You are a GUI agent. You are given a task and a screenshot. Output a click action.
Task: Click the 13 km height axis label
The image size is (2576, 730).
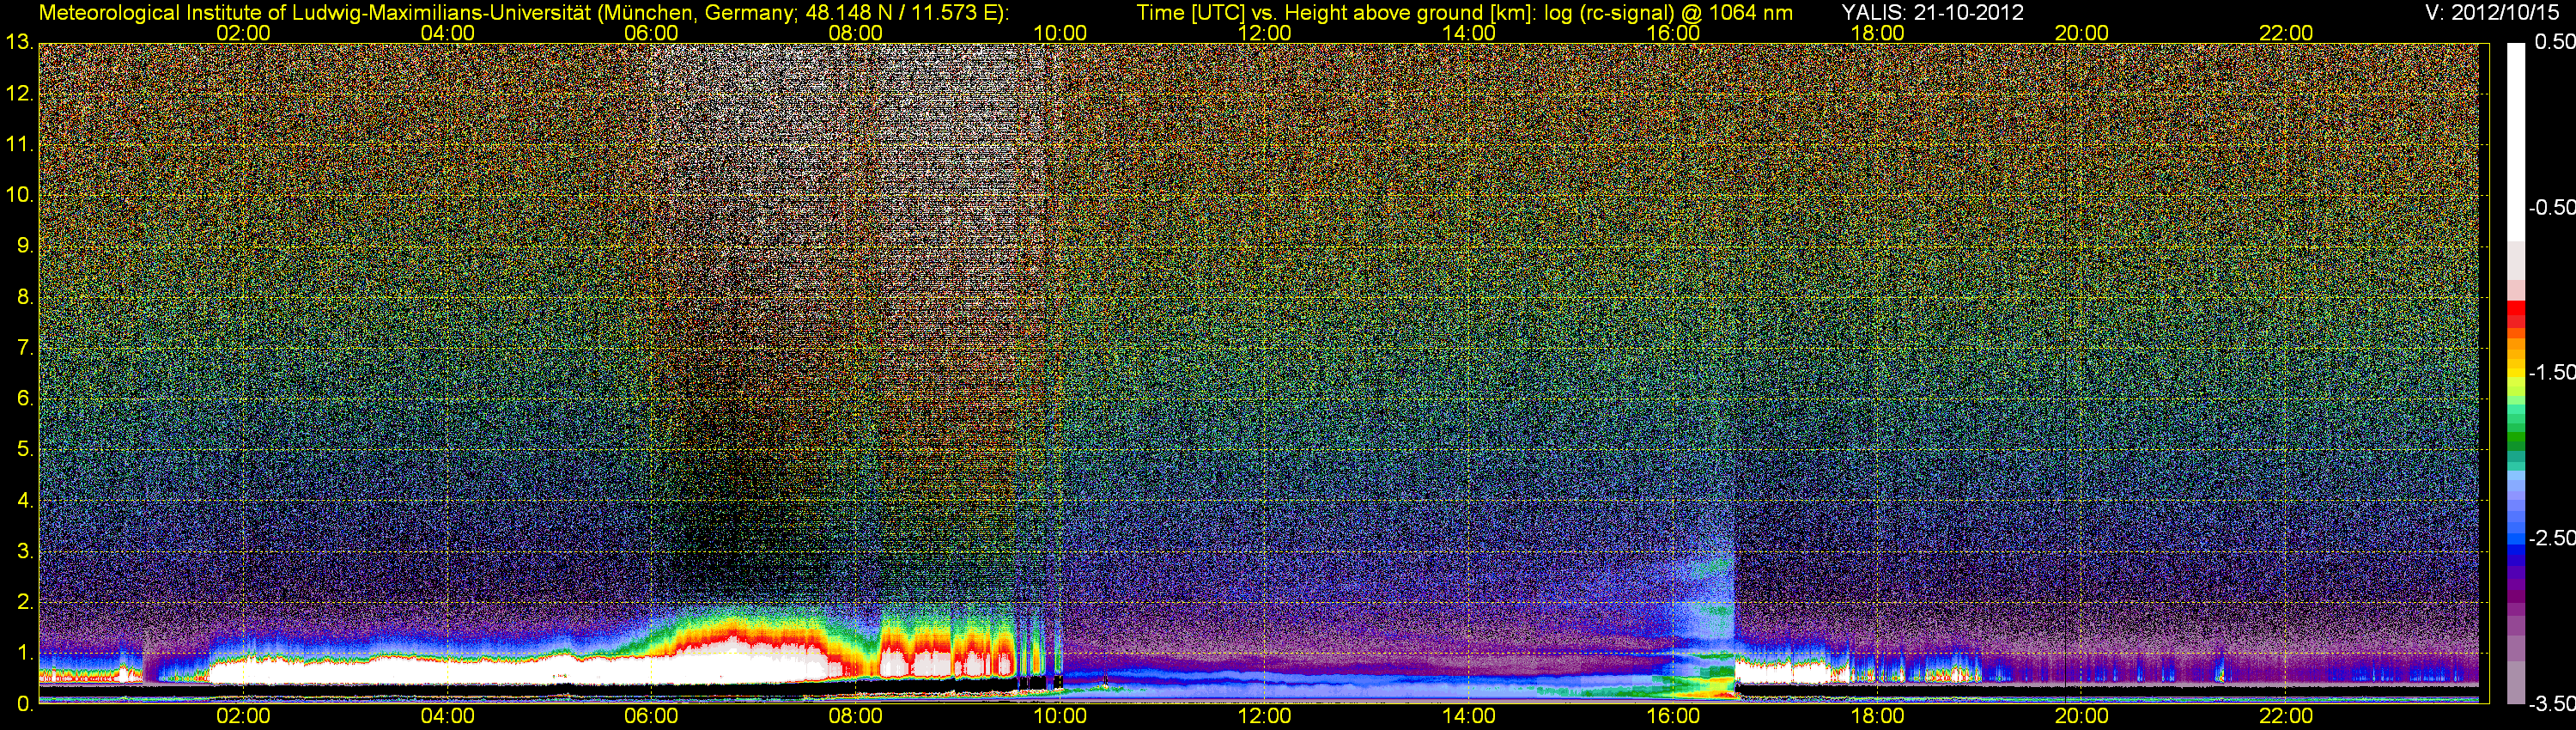click(19, 43)
